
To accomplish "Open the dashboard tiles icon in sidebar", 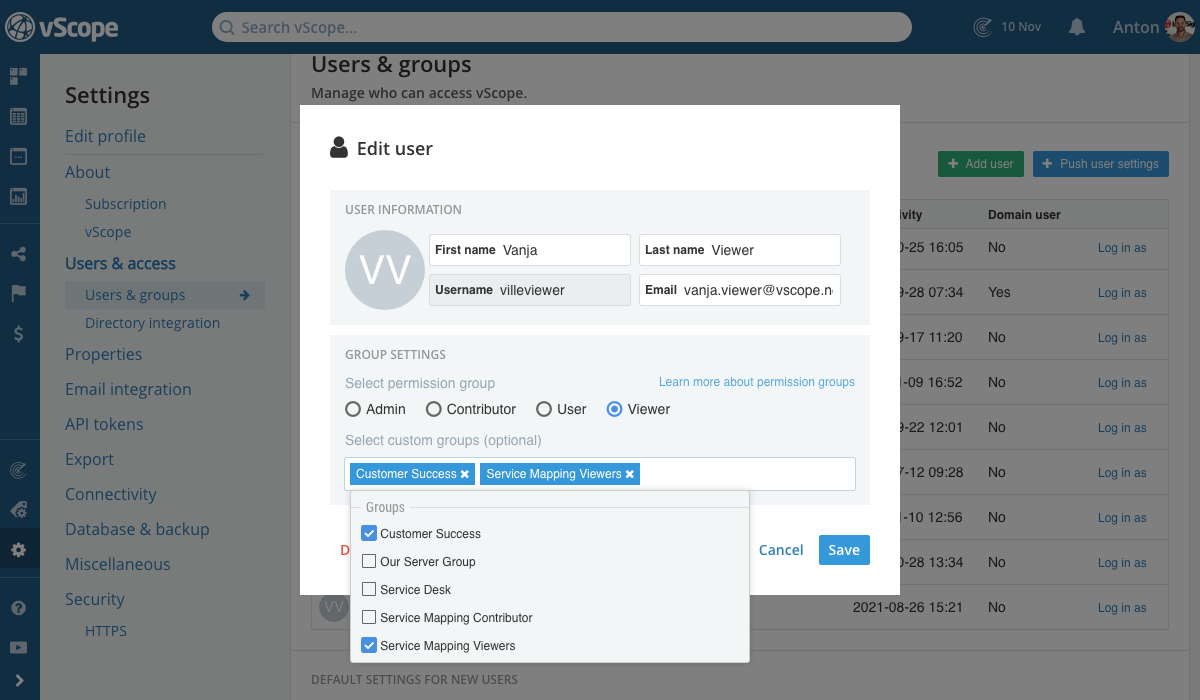I will [18, 76].
